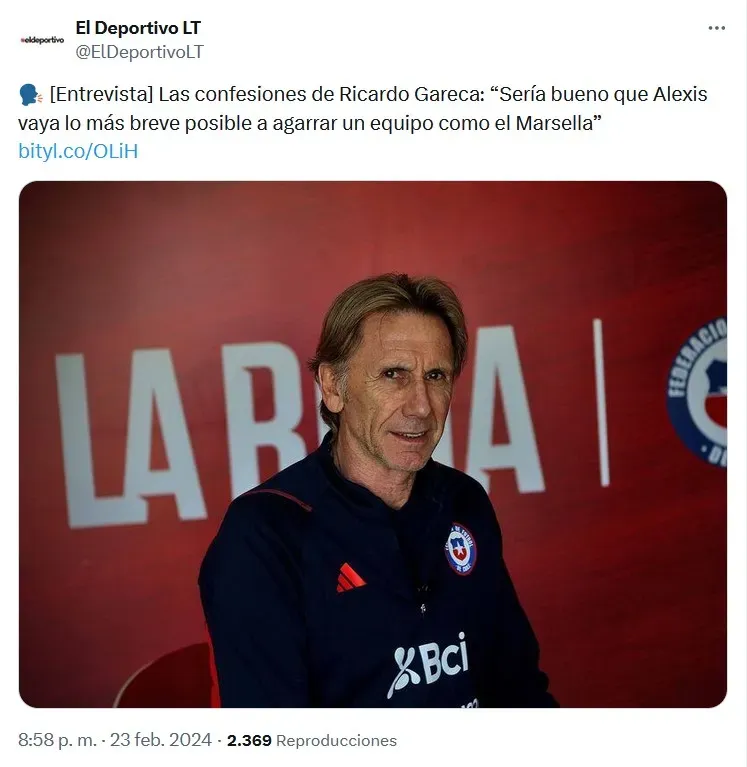Open the three-dot more options menu
747x767 pixels.
[716, 28]
